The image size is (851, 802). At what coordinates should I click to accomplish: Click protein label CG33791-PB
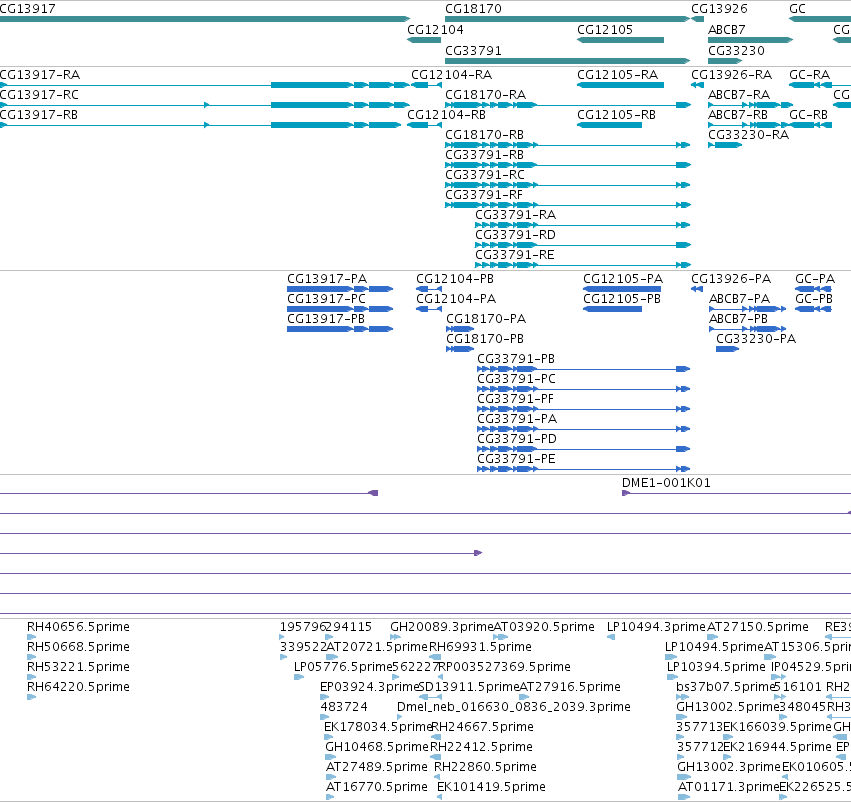[516, 359]
